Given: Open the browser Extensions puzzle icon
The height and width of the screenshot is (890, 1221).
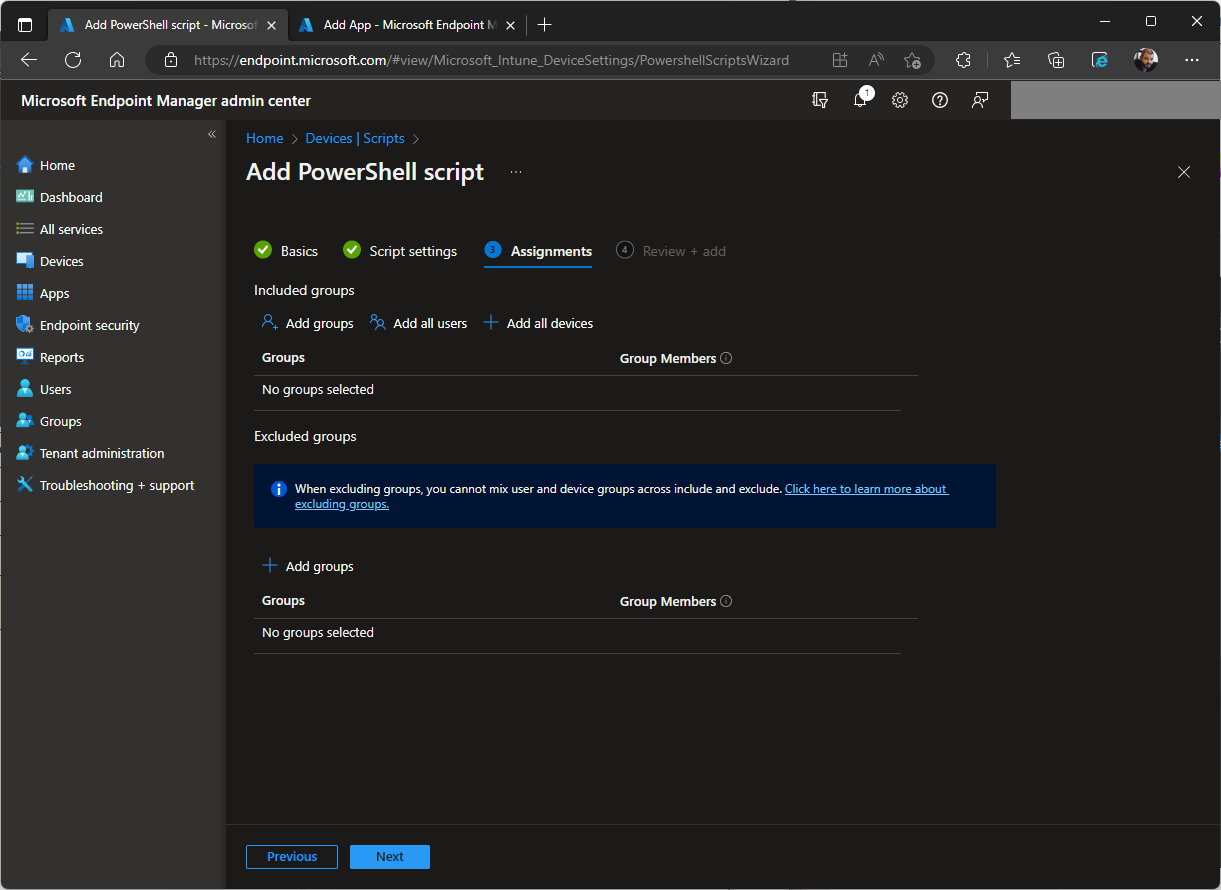Looking at the screenshot, I should tap(963, 60).
